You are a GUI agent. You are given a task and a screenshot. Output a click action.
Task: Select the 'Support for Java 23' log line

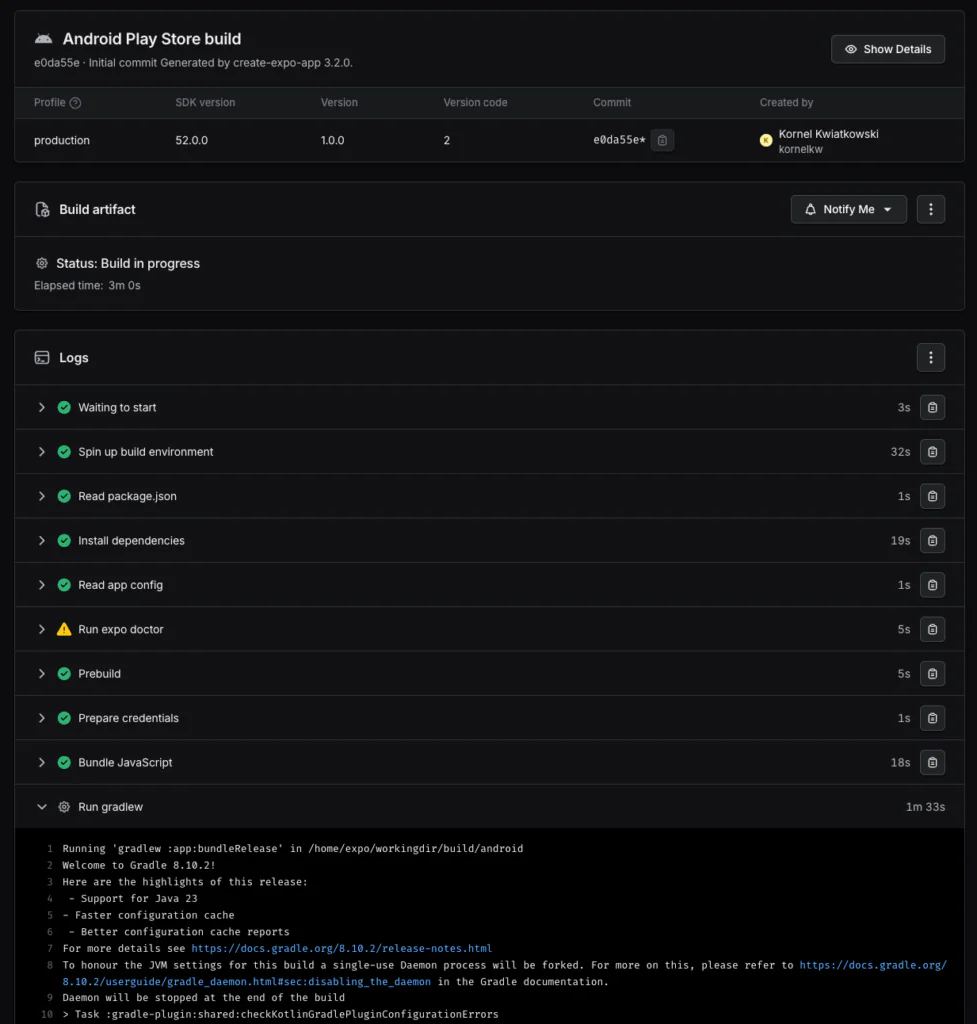[133, 899]
